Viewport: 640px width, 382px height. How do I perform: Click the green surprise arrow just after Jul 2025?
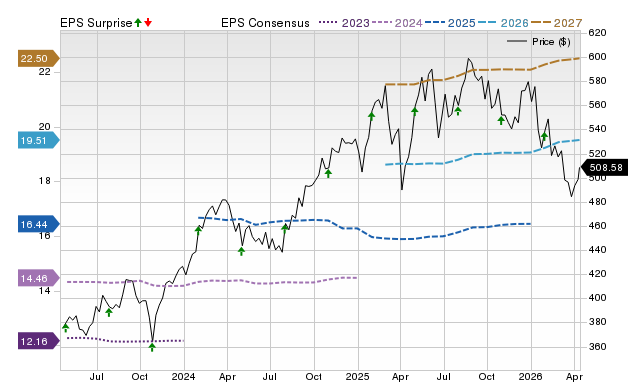pos(458,111)
